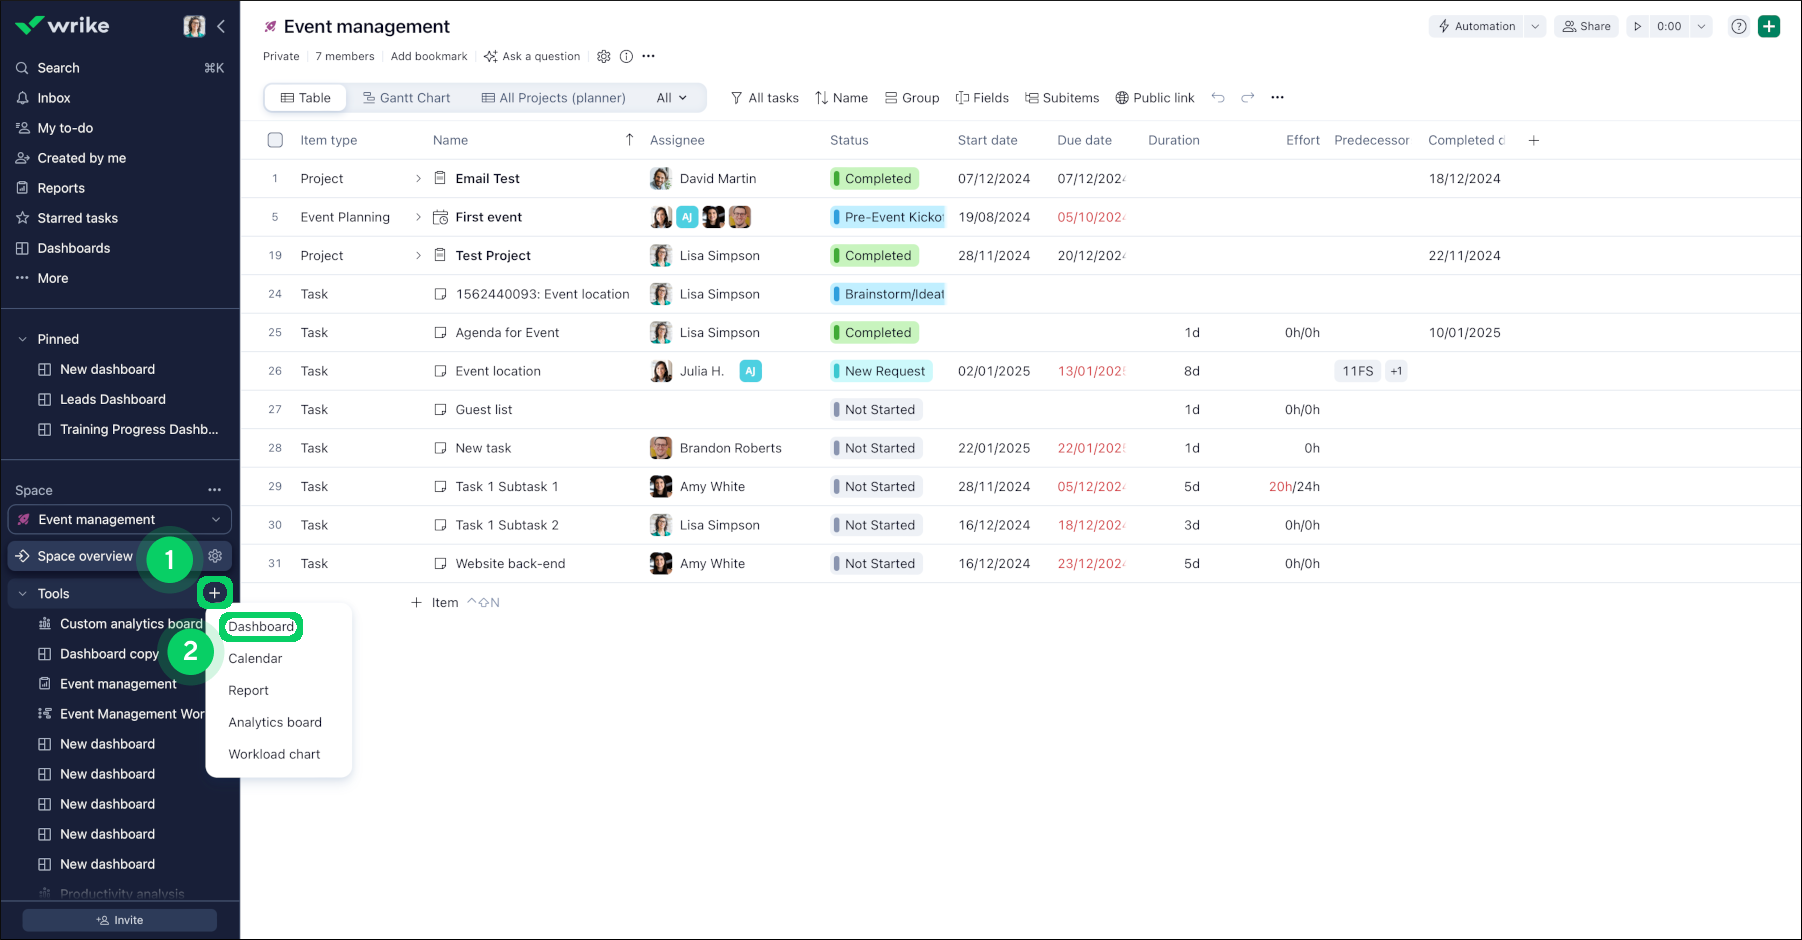Click the Group icon in the toolbar
1802x940 pixels.
coord(911,97)
